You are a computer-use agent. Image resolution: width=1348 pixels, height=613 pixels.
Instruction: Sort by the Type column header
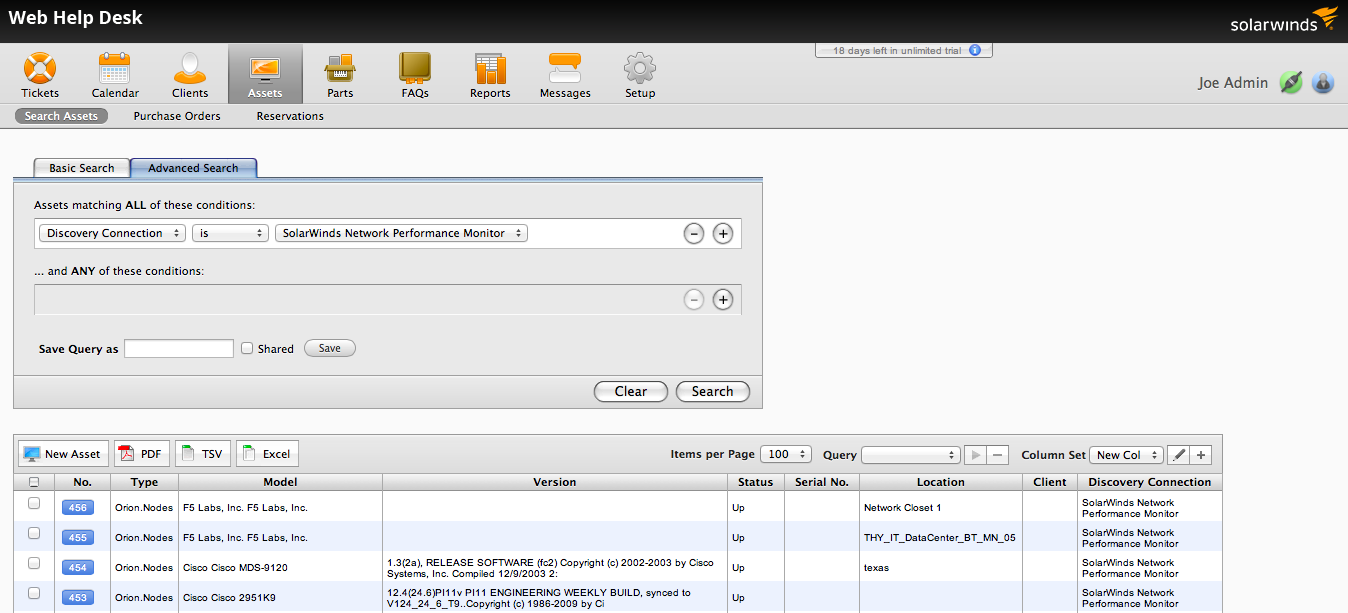pyautogui.click(x=144, y=482)
